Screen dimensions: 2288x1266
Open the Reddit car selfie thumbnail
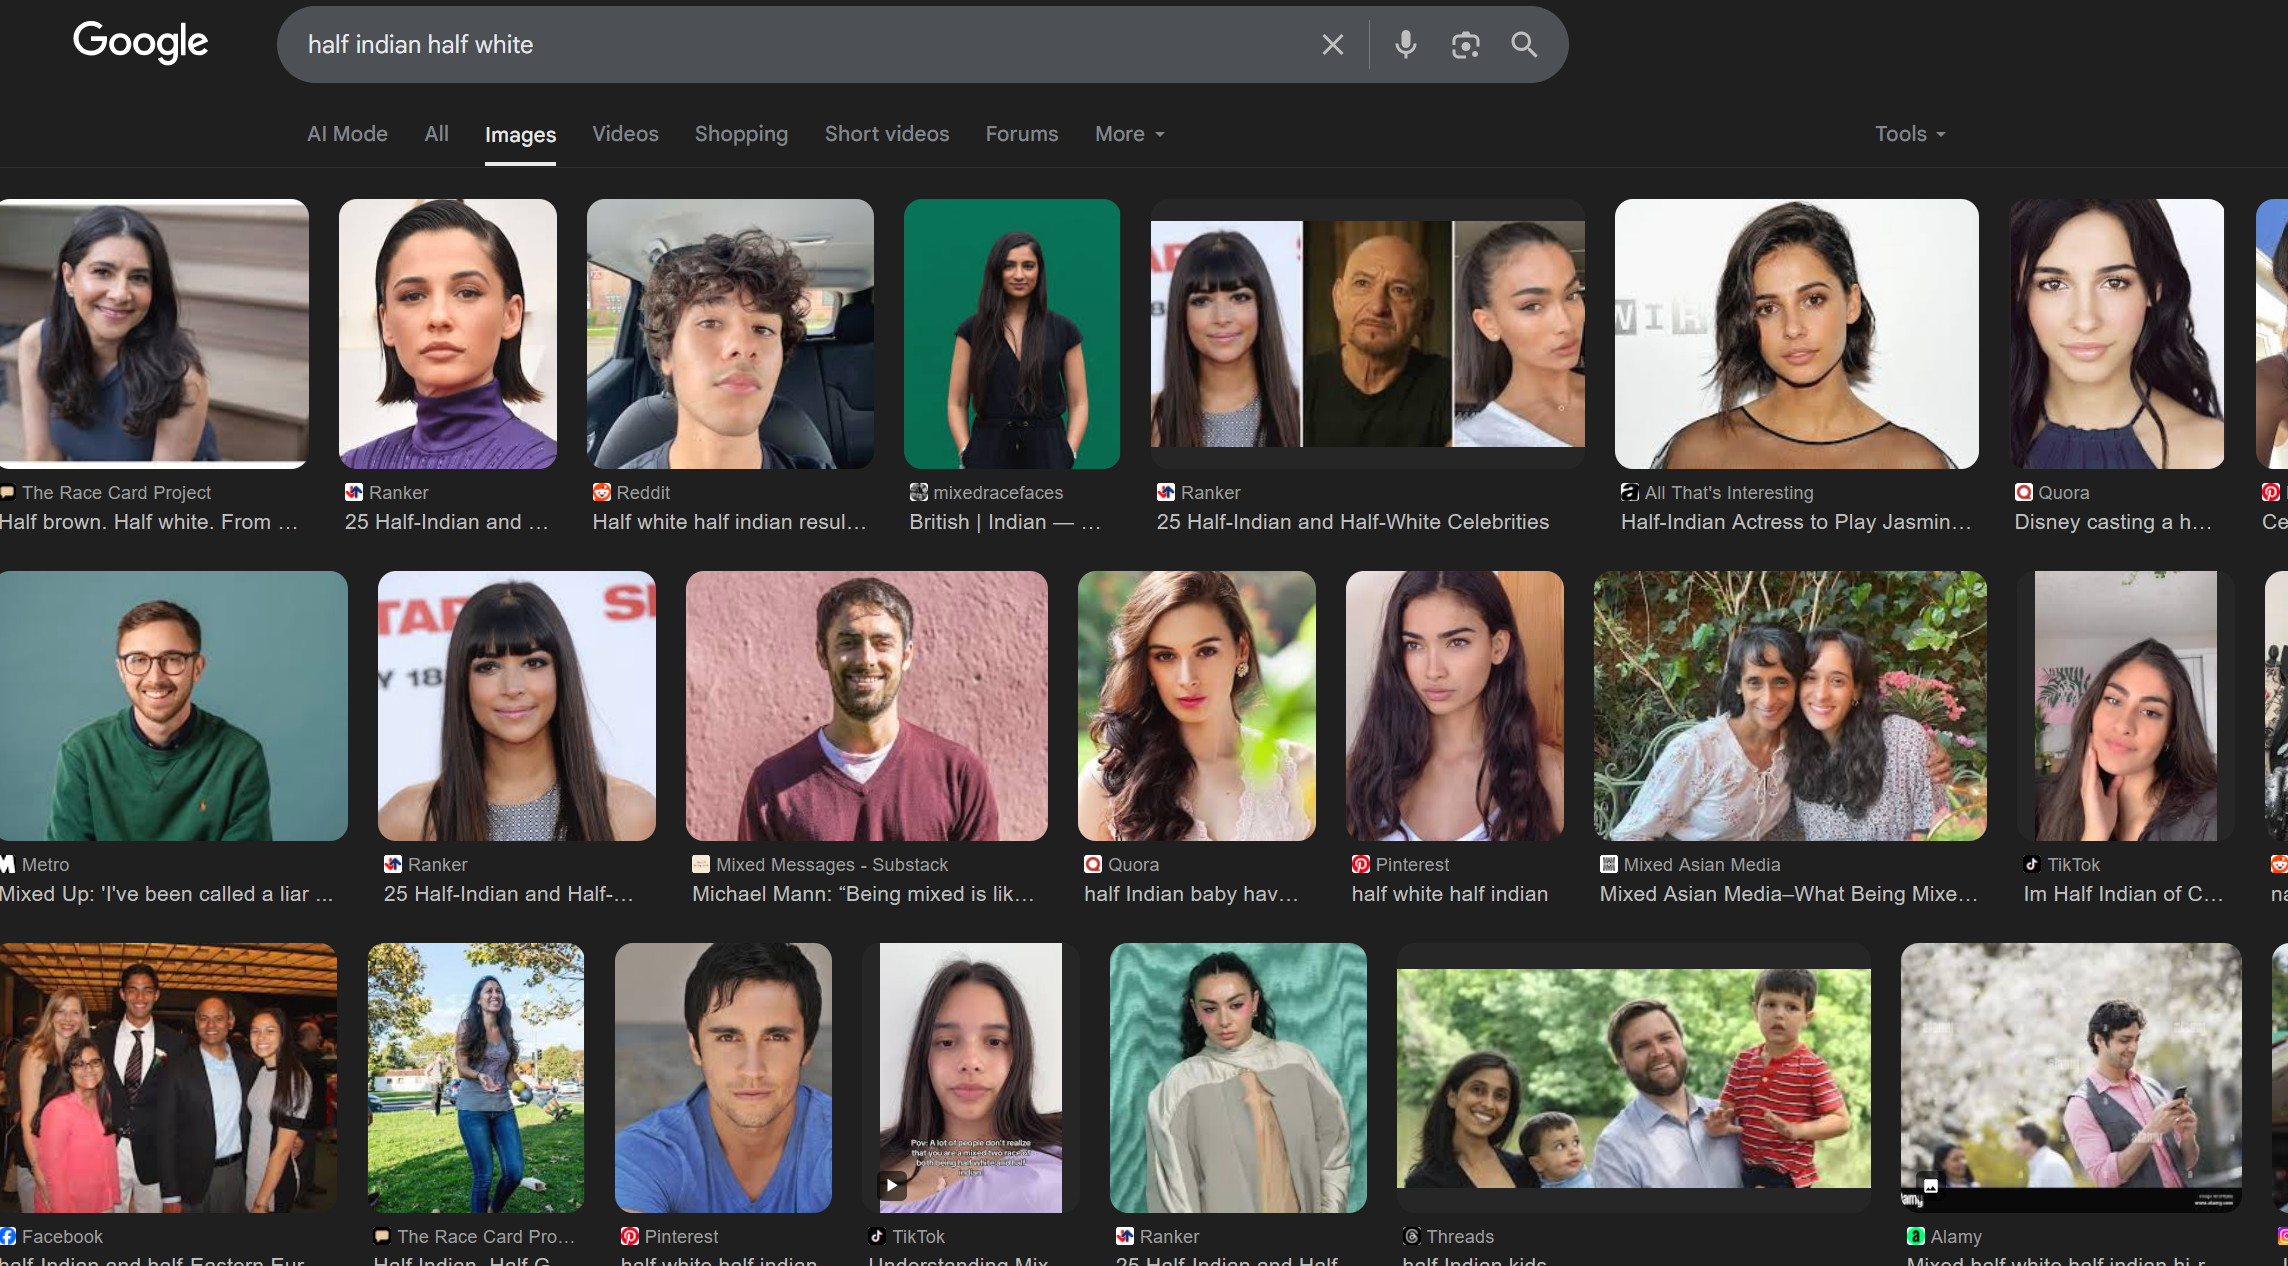[730, 334]
